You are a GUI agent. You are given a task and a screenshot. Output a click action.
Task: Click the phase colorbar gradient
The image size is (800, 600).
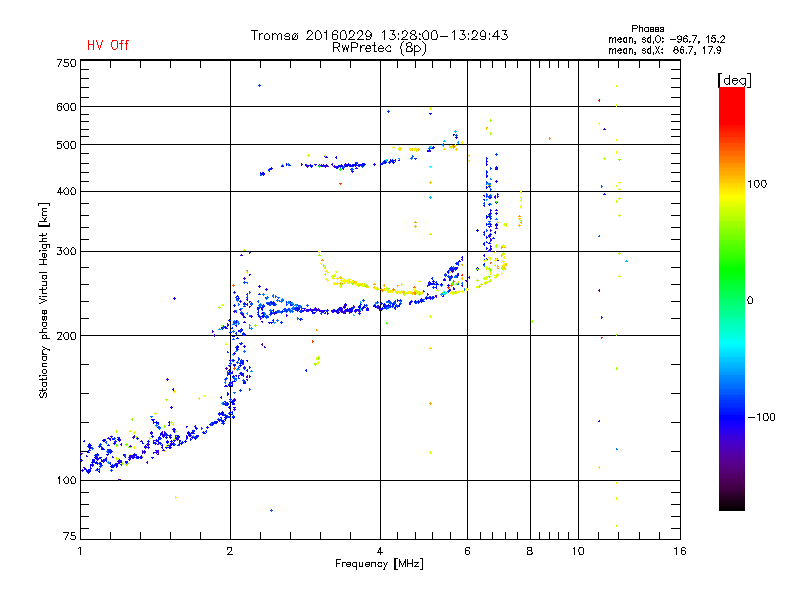tap(732, 298)
